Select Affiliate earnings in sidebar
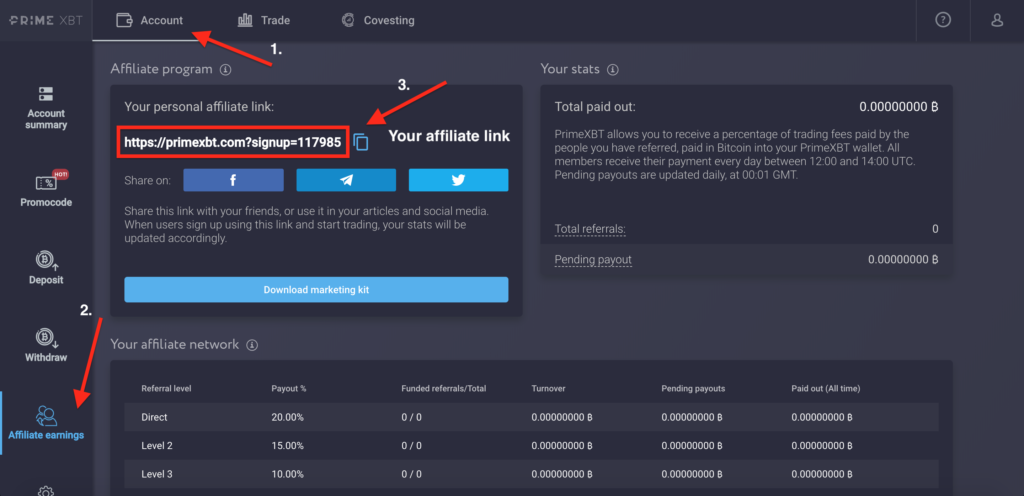 [46, 422]
